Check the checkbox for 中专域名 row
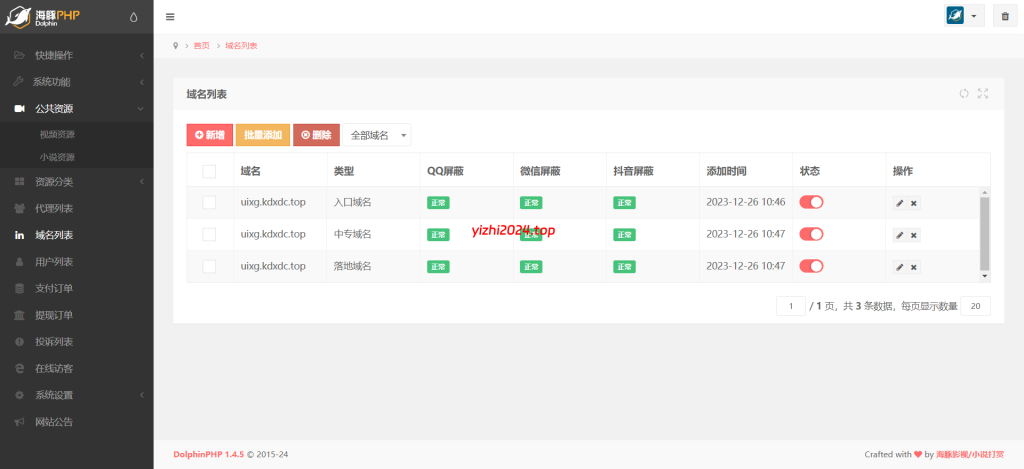The height and width of the screenshot is (469, 1024). click(209, 234)
